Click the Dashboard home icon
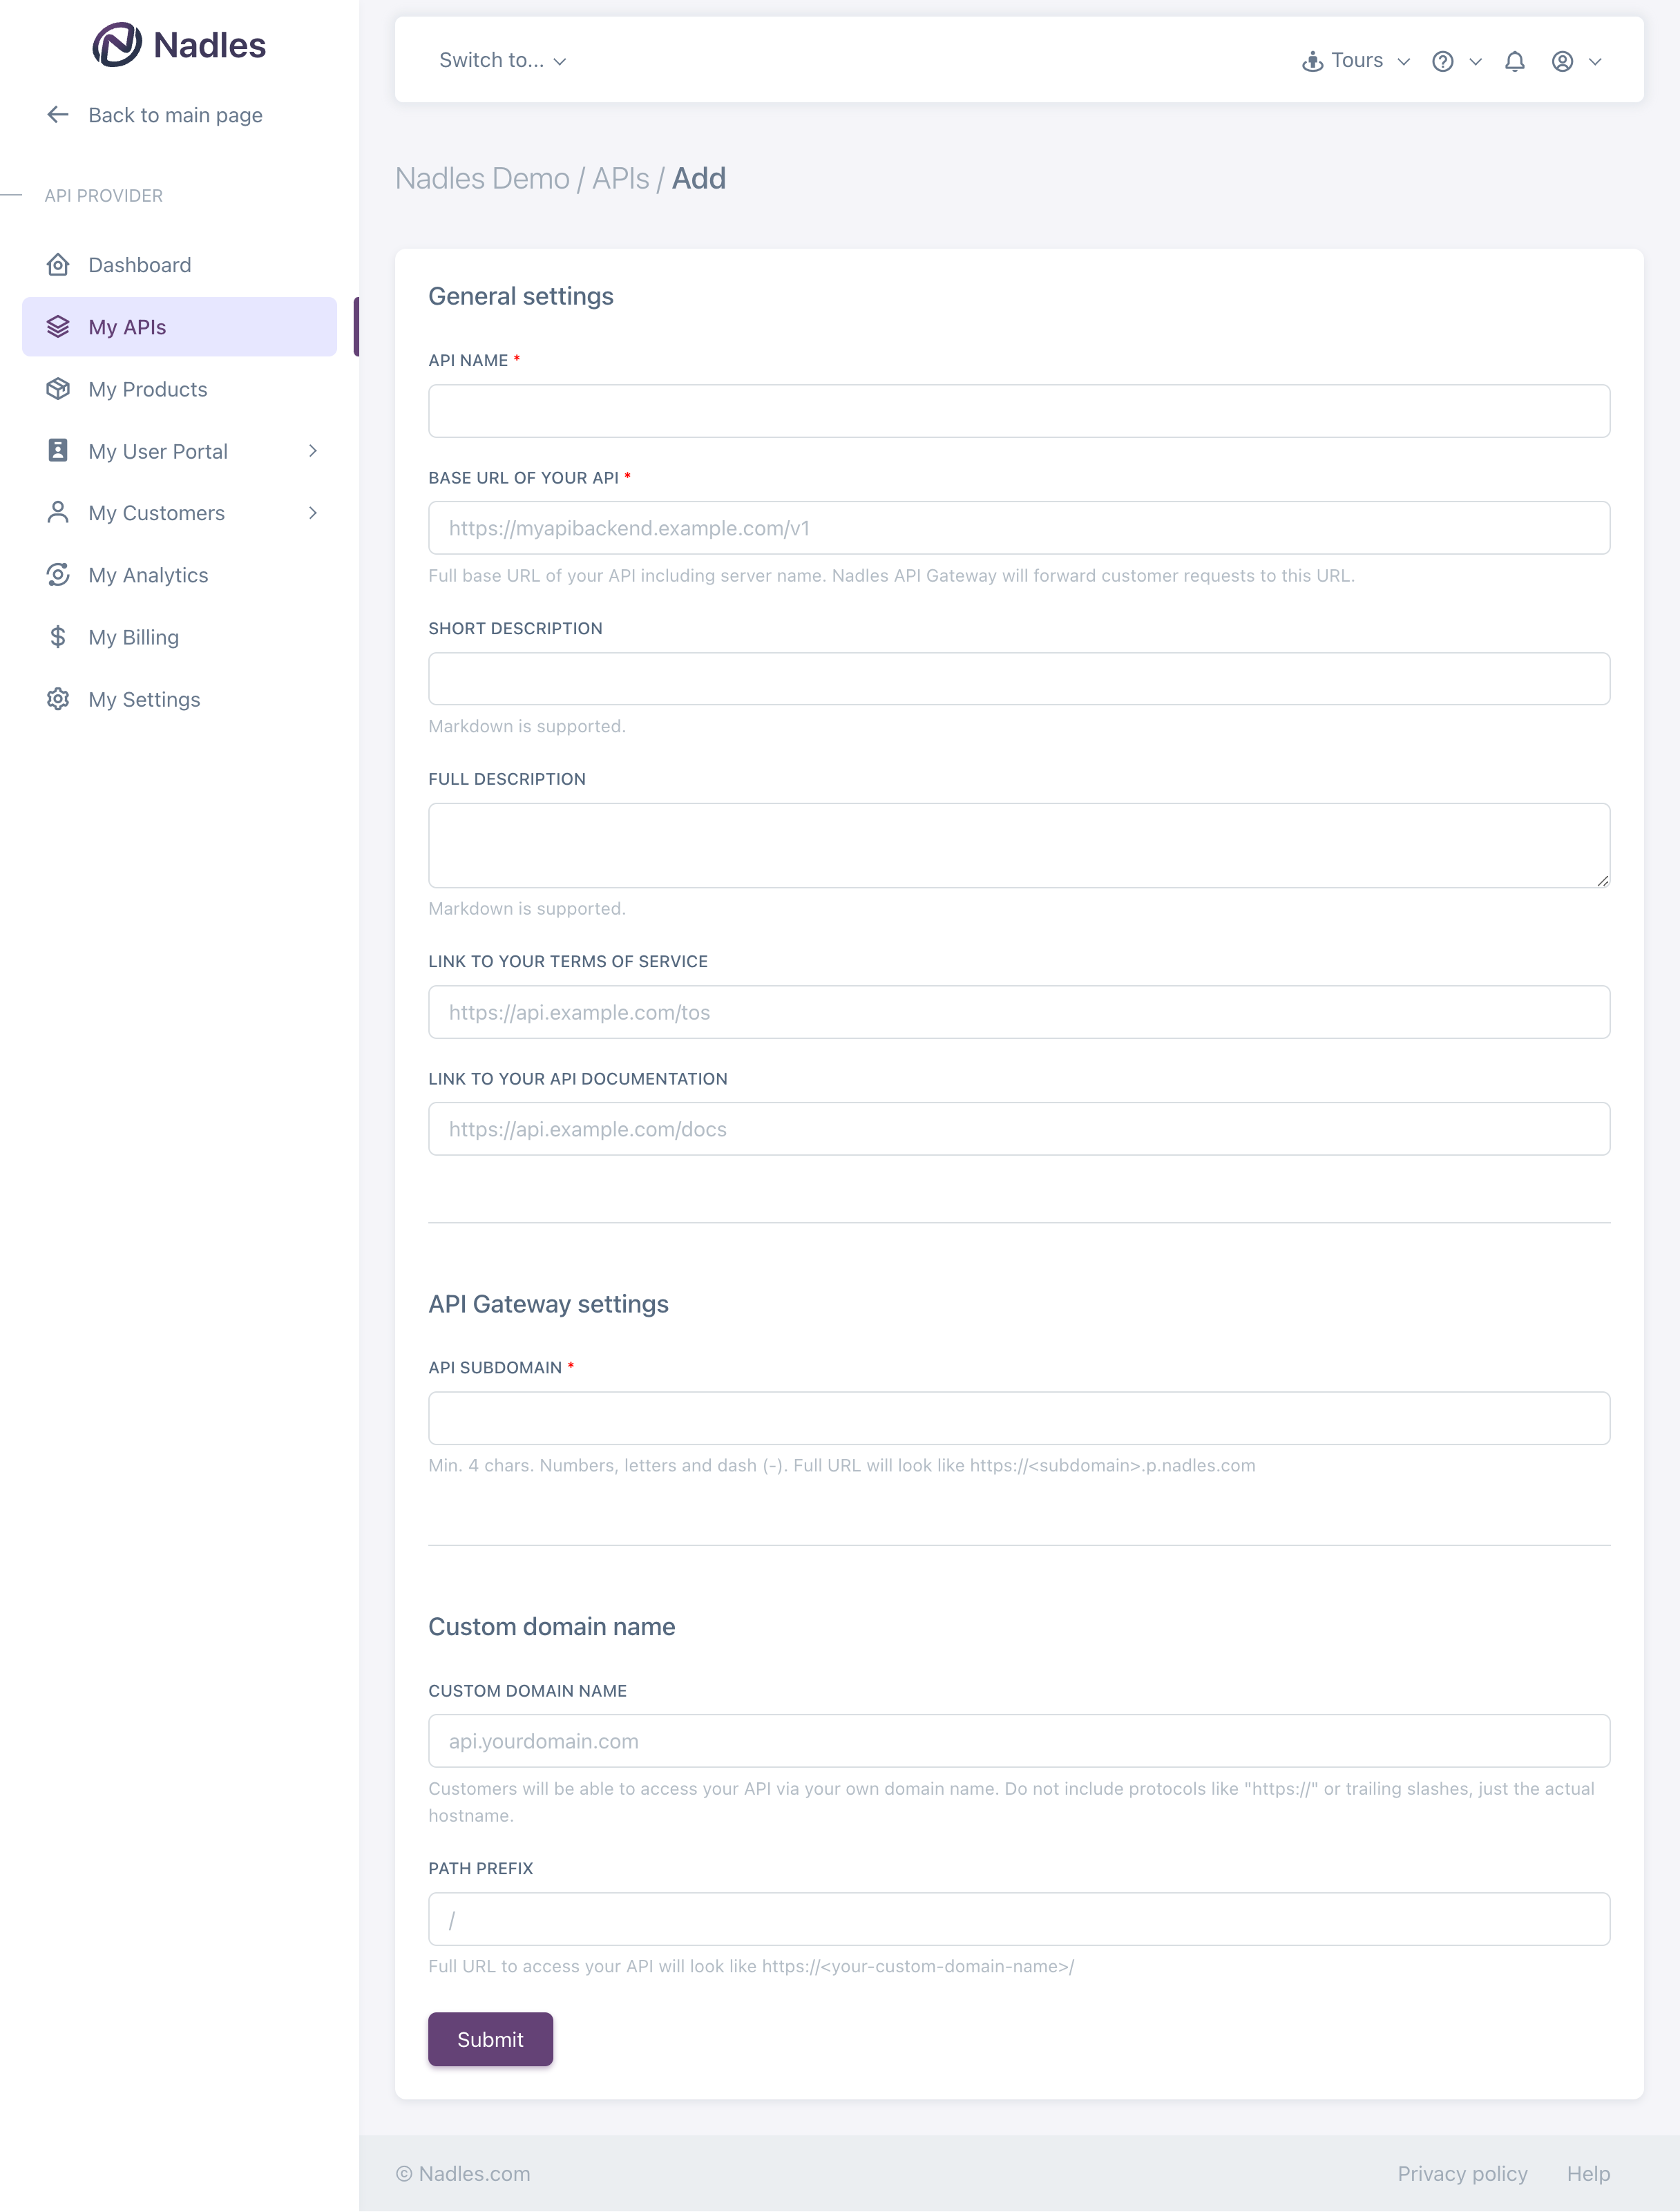1680x2212 pixels. [x=58, y=265]
